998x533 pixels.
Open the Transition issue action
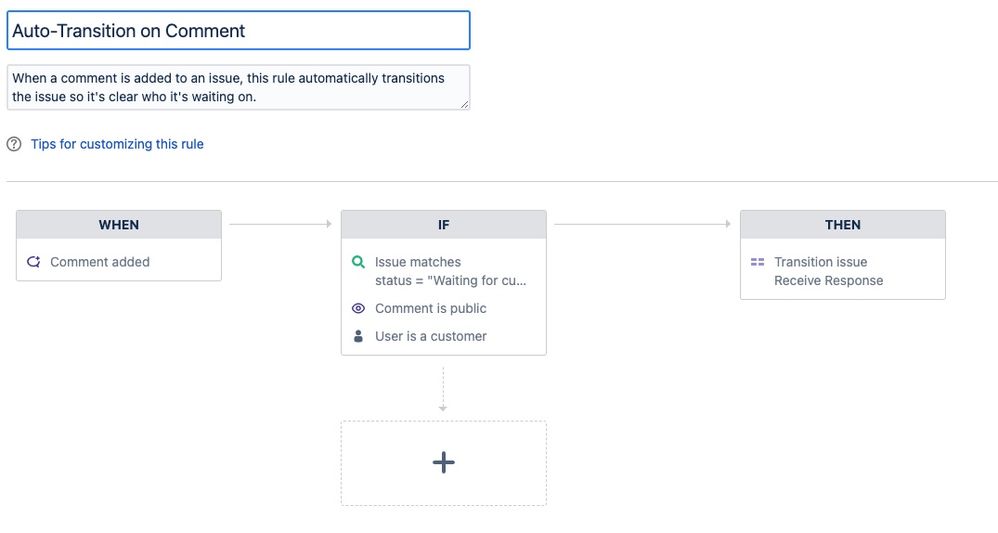tap(821, 262)
